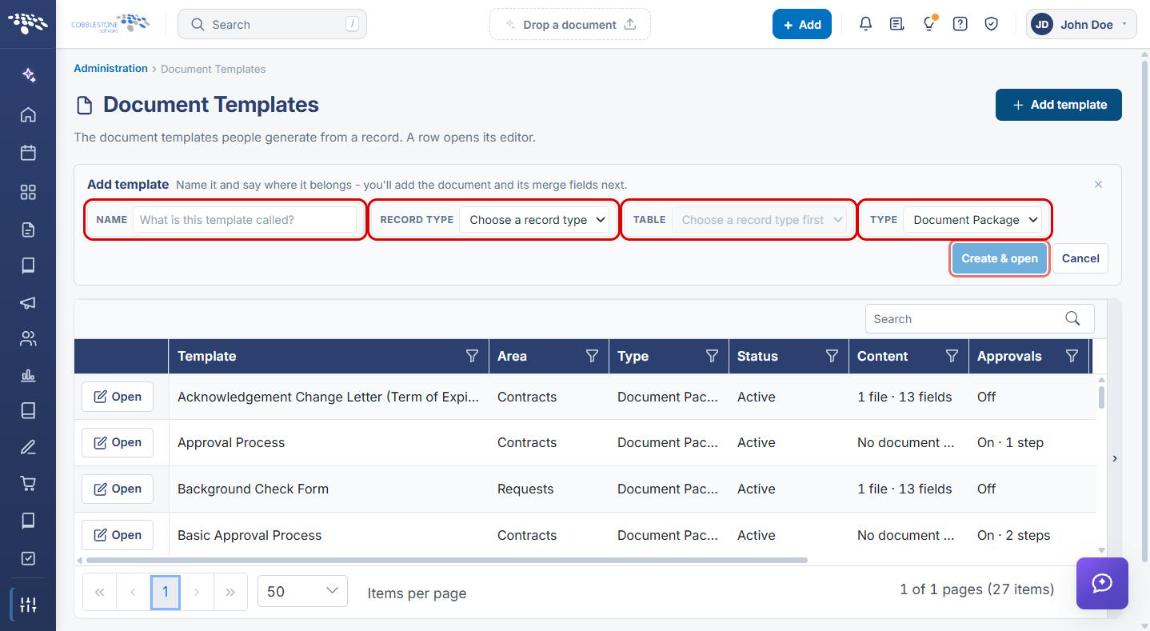Open the Type dropdown showing Document Package
This screenshot has height=631, width=1150.
975,219
